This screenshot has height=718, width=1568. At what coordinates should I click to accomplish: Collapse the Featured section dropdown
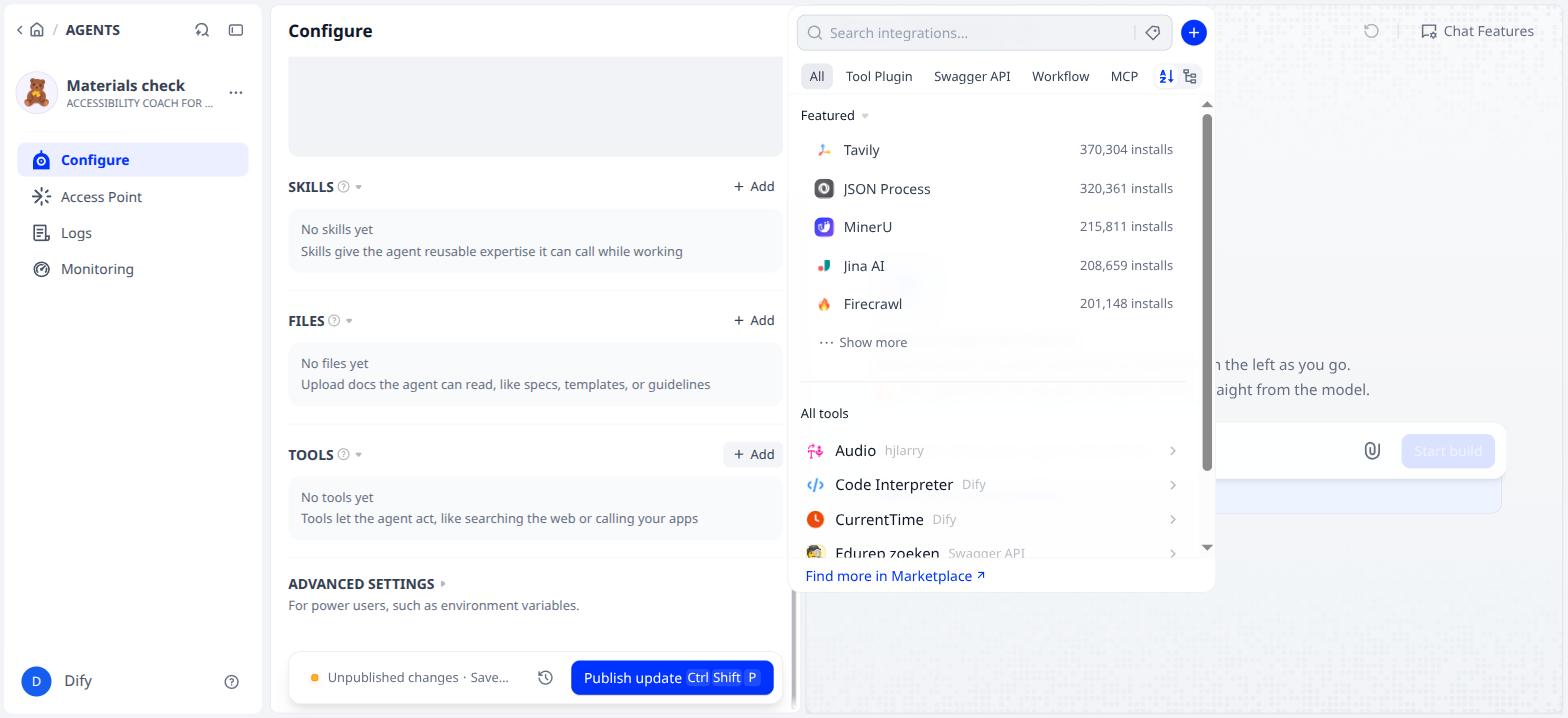865,116
